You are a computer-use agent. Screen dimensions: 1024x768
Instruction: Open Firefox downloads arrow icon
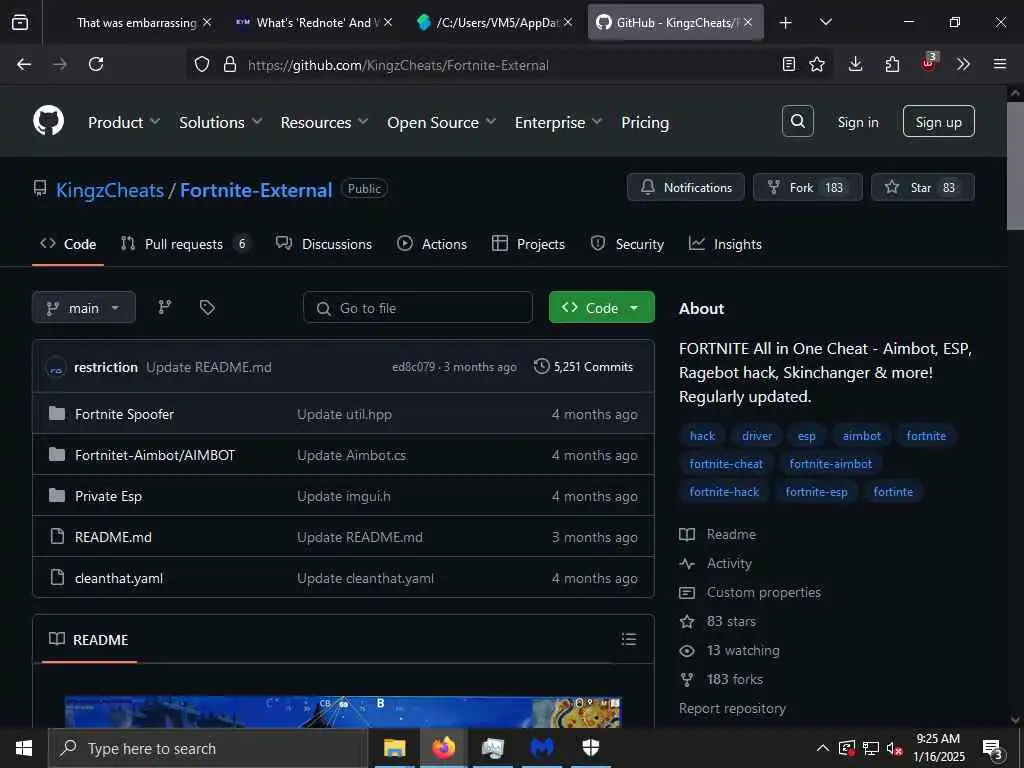point(856,64)
